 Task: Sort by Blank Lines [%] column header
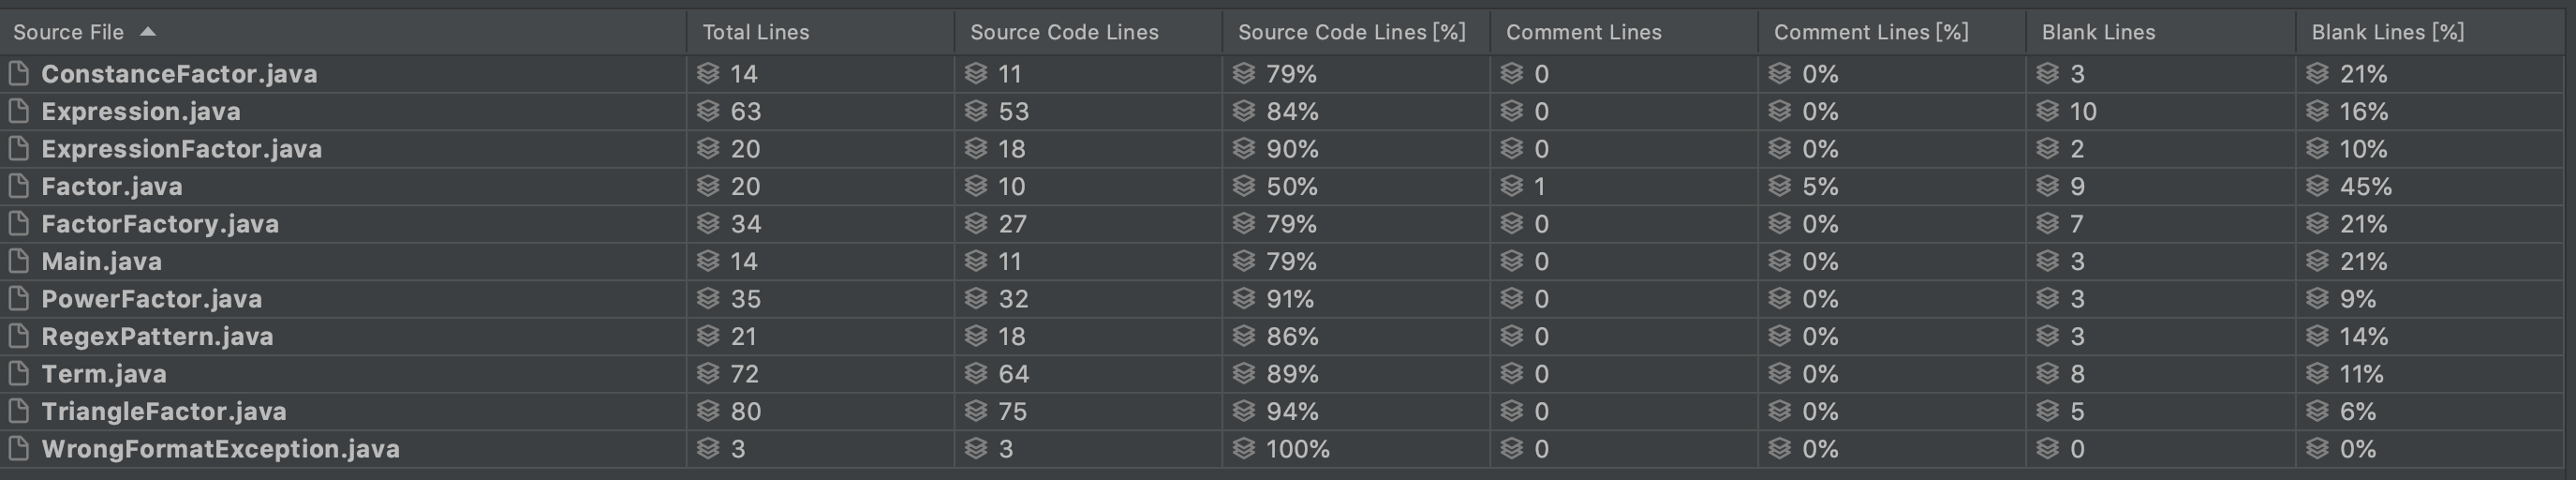(2388, 32)
